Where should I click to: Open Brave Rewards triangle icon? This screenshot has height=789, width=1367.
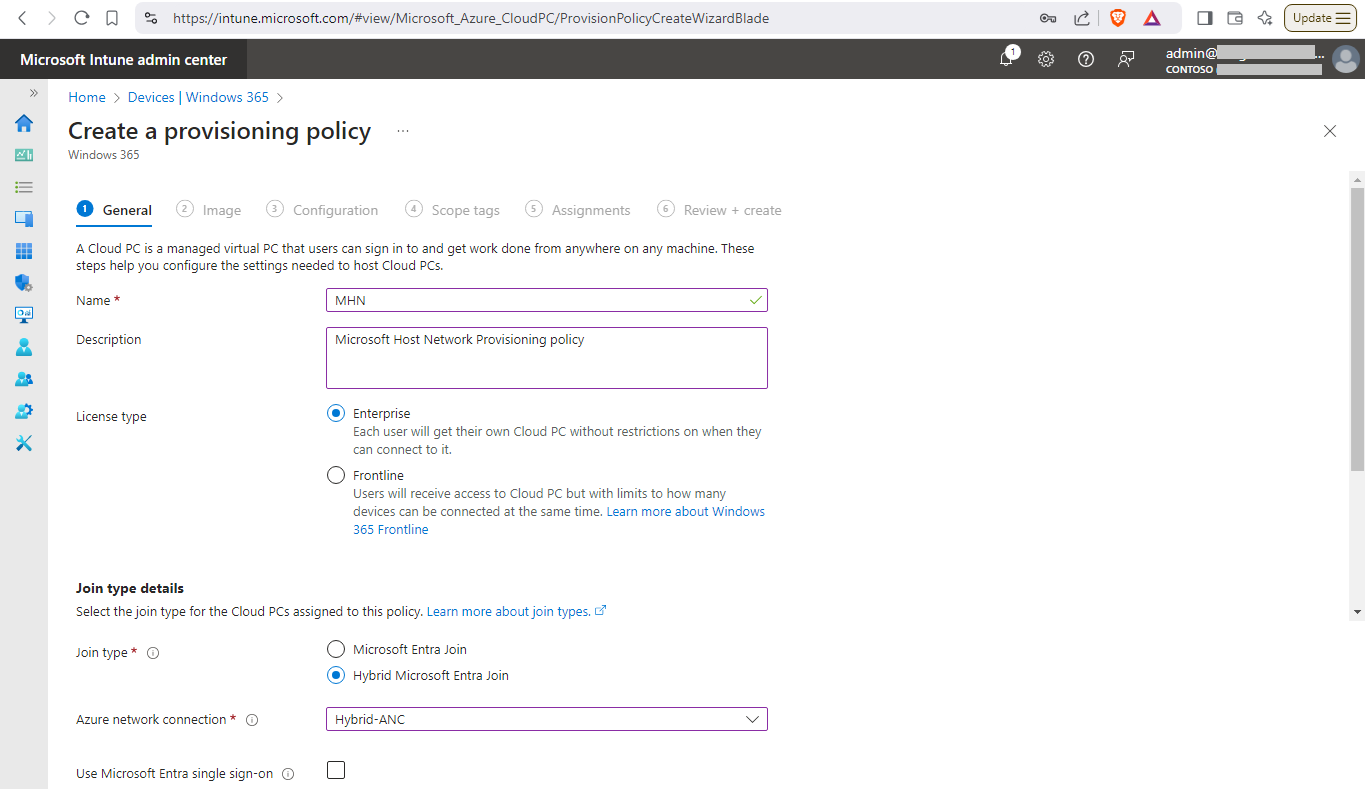tap(1152, 18)
